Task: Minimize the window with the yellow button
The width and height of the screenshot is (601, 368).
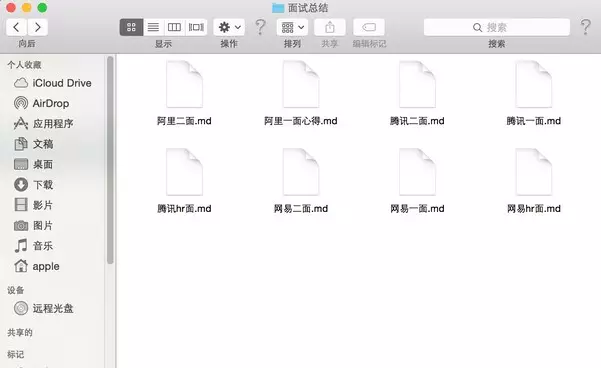Action: point(27,7)
